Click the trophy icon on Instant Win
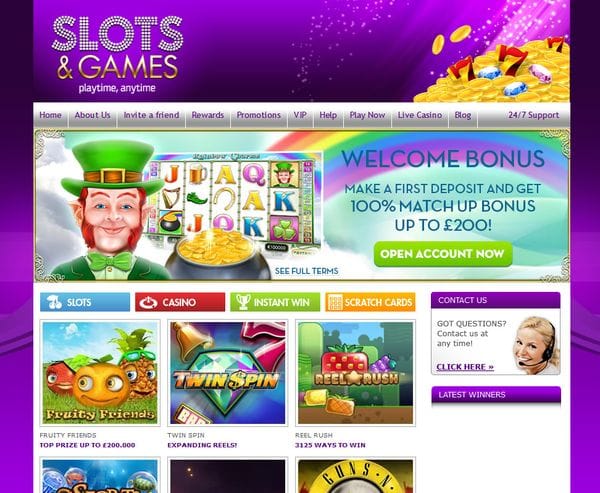The height and width of the screenshot is (493, 600). 243,302
